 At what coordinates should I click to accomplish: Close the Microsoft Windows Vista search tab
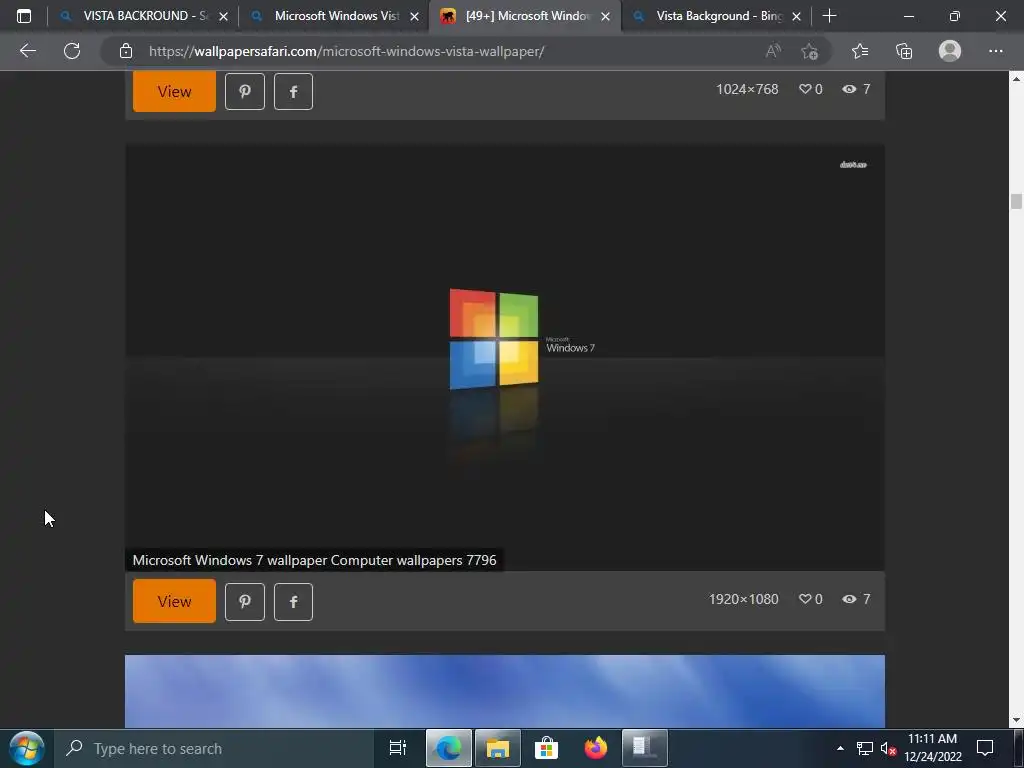(415, 16)
